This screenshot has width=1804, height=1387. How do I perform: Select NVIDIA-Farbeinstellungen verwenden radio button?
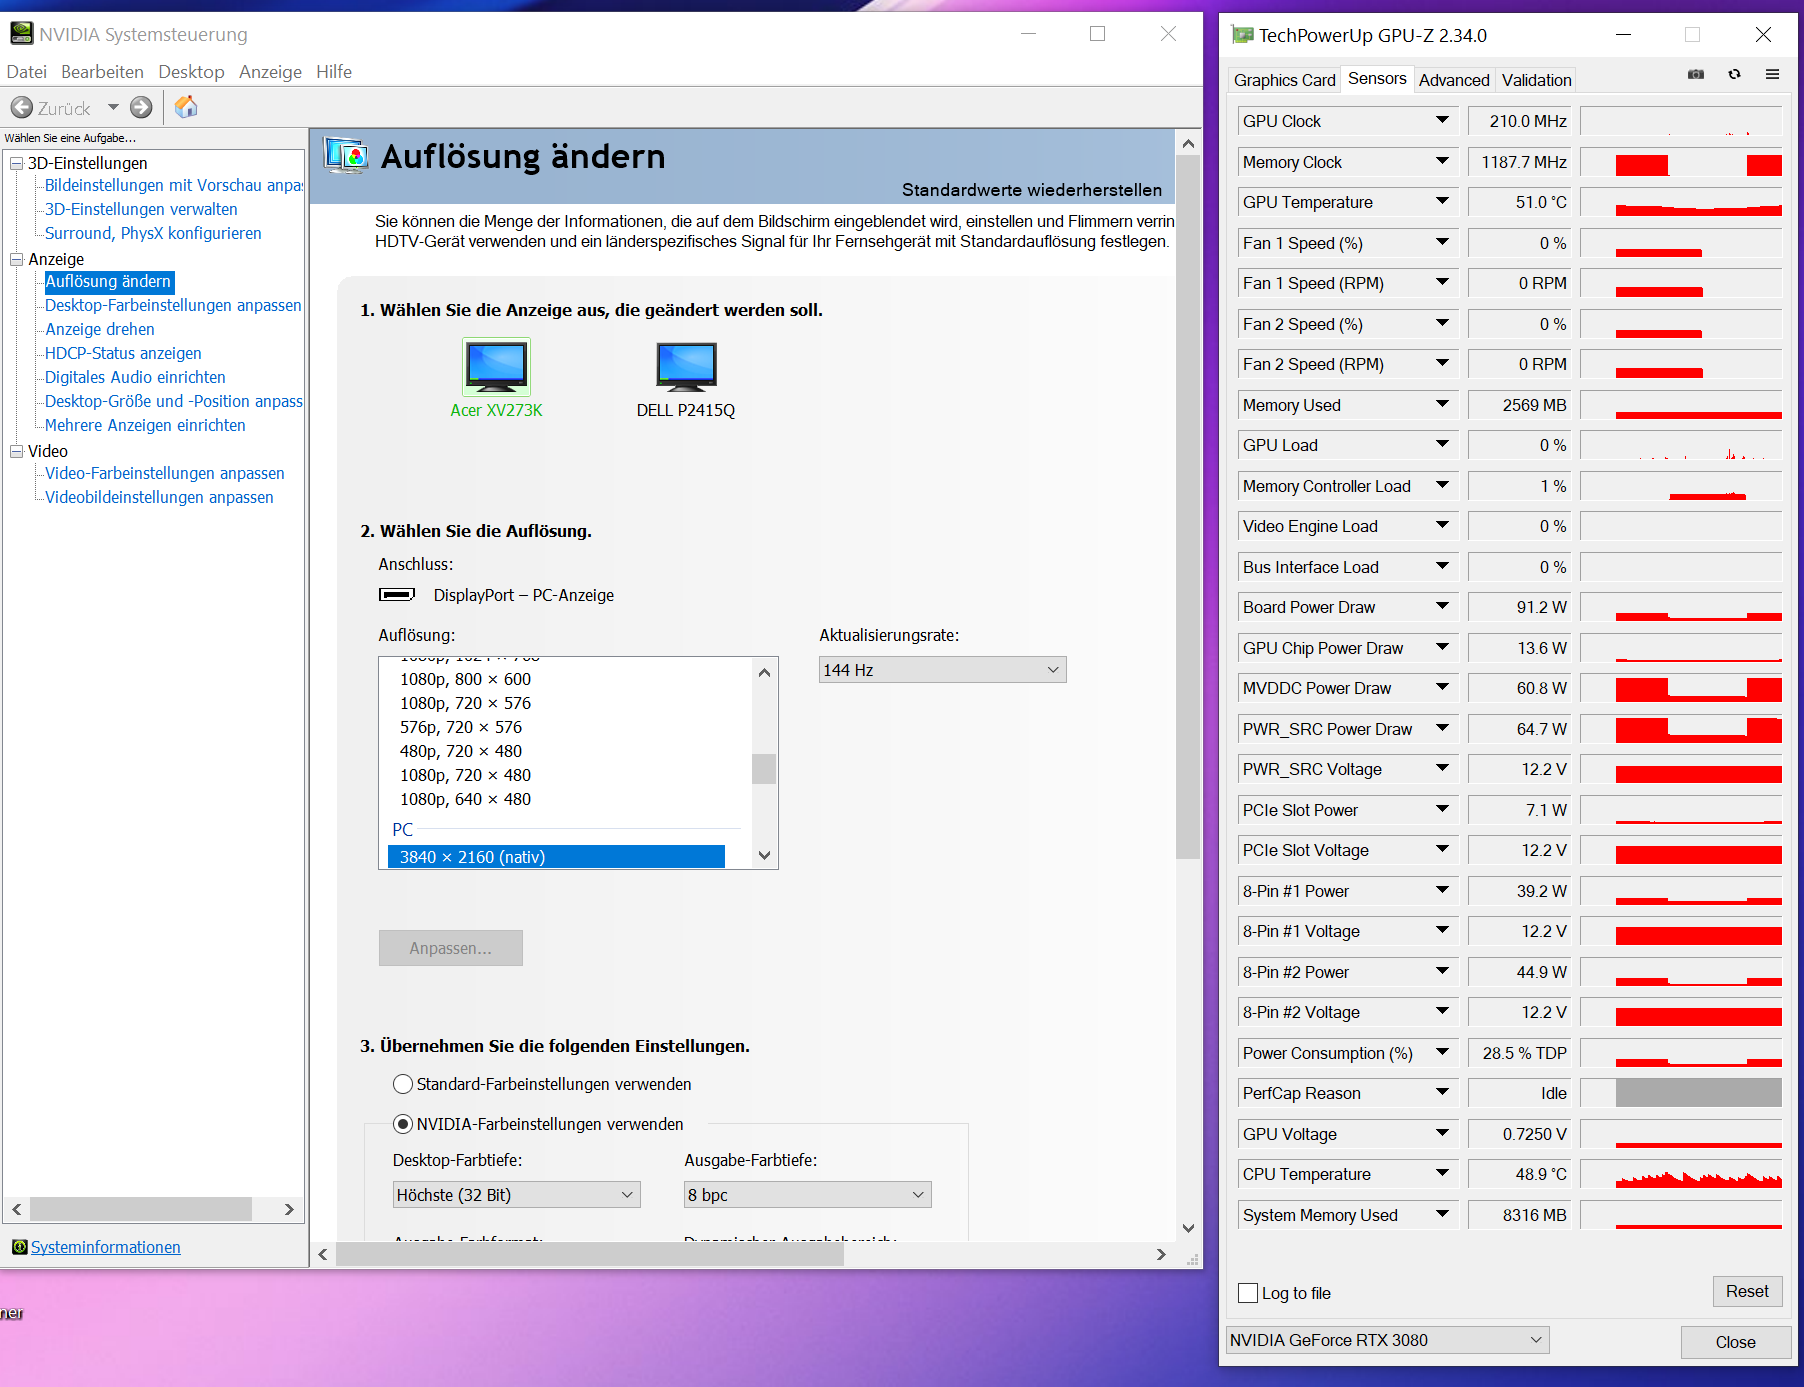coord(403,1124)
